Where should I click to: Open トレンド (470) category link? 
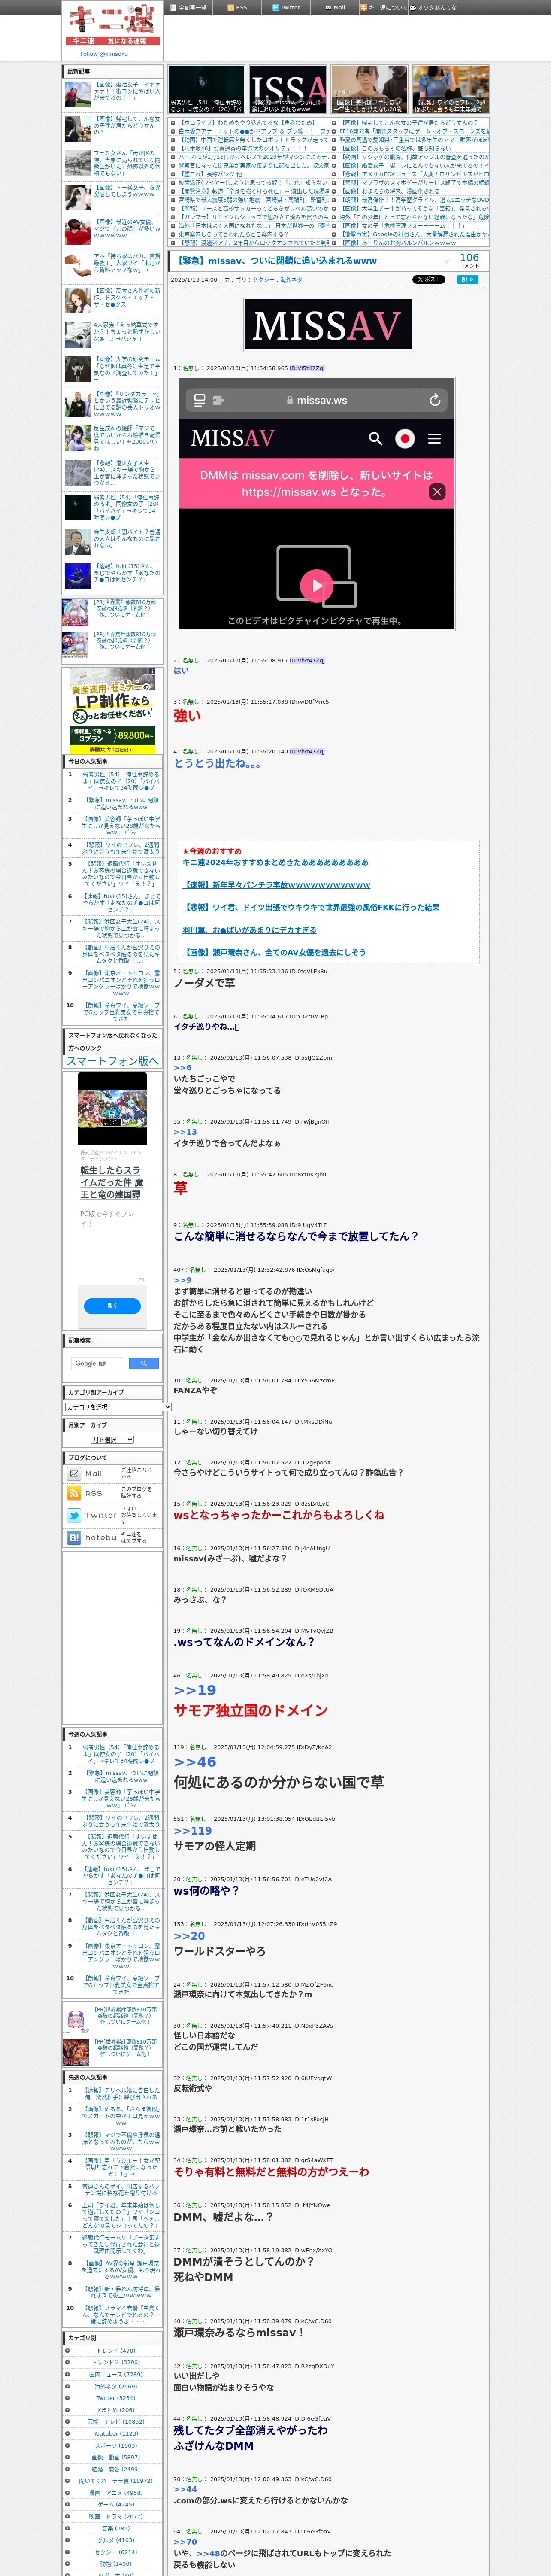click(x=116, y=2350)
